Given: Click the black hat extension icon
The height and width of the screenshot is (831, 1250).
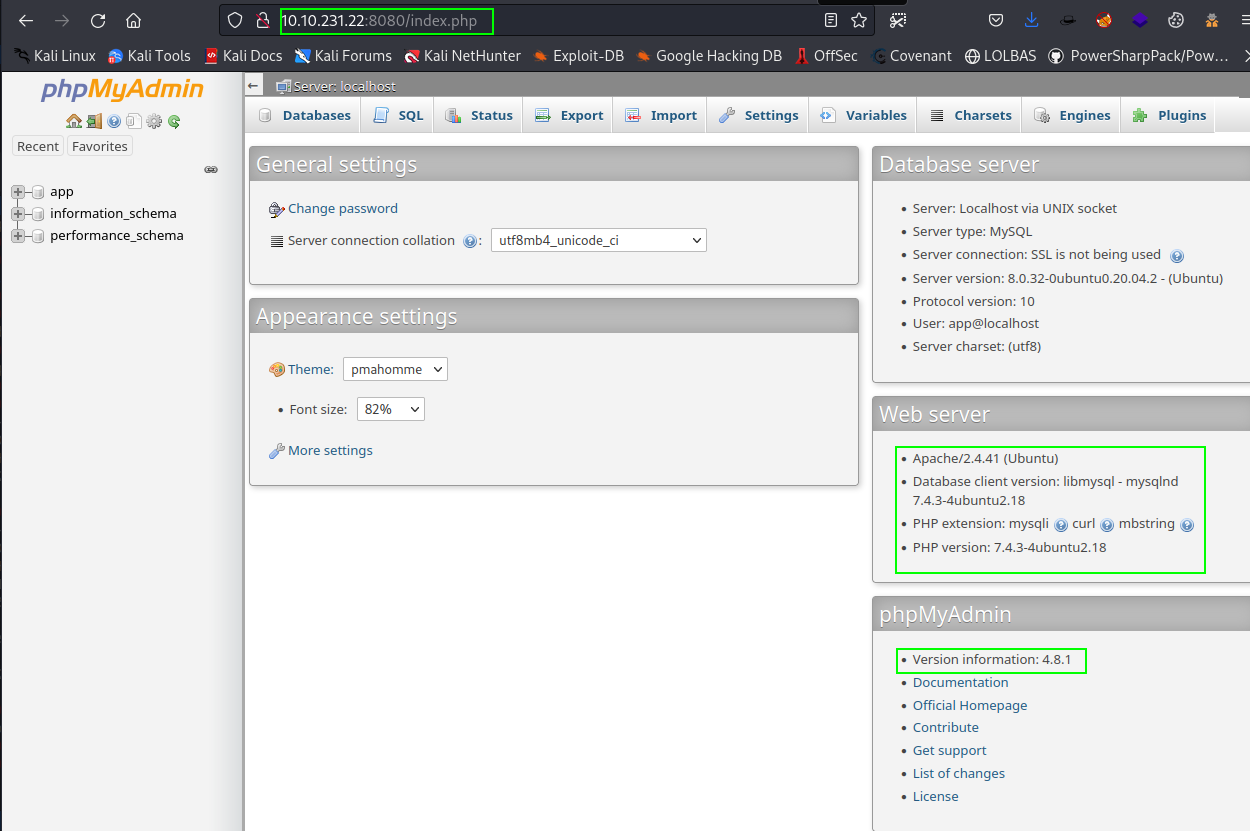Looking at the screenshot, I should tap(1068, 20).
